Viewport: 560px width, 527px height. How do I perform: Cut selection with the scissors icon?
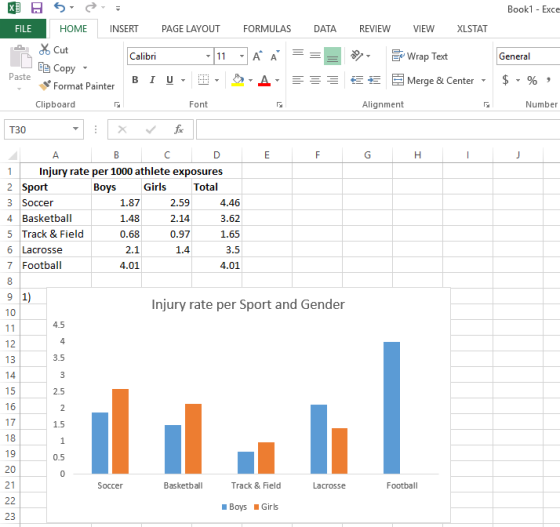tap(44, 50)
